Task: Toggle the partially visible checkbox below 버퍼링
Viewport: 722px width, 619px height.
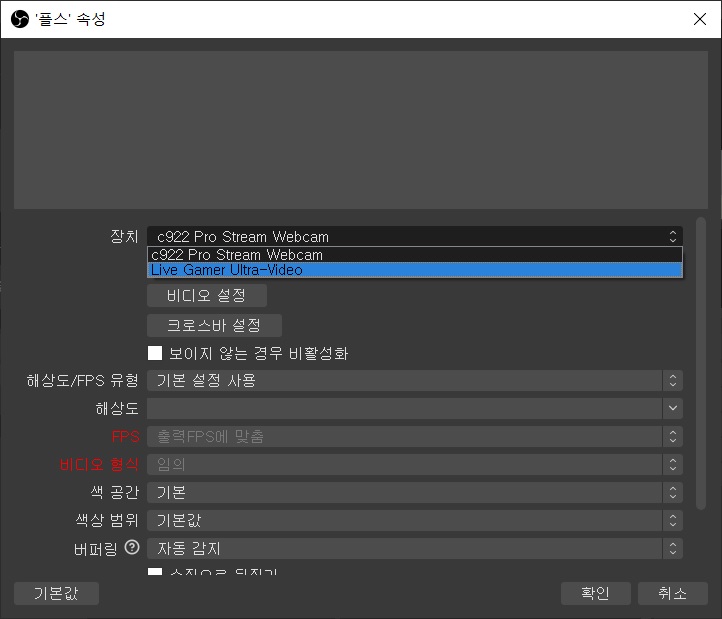Action: tap(155, 572)
